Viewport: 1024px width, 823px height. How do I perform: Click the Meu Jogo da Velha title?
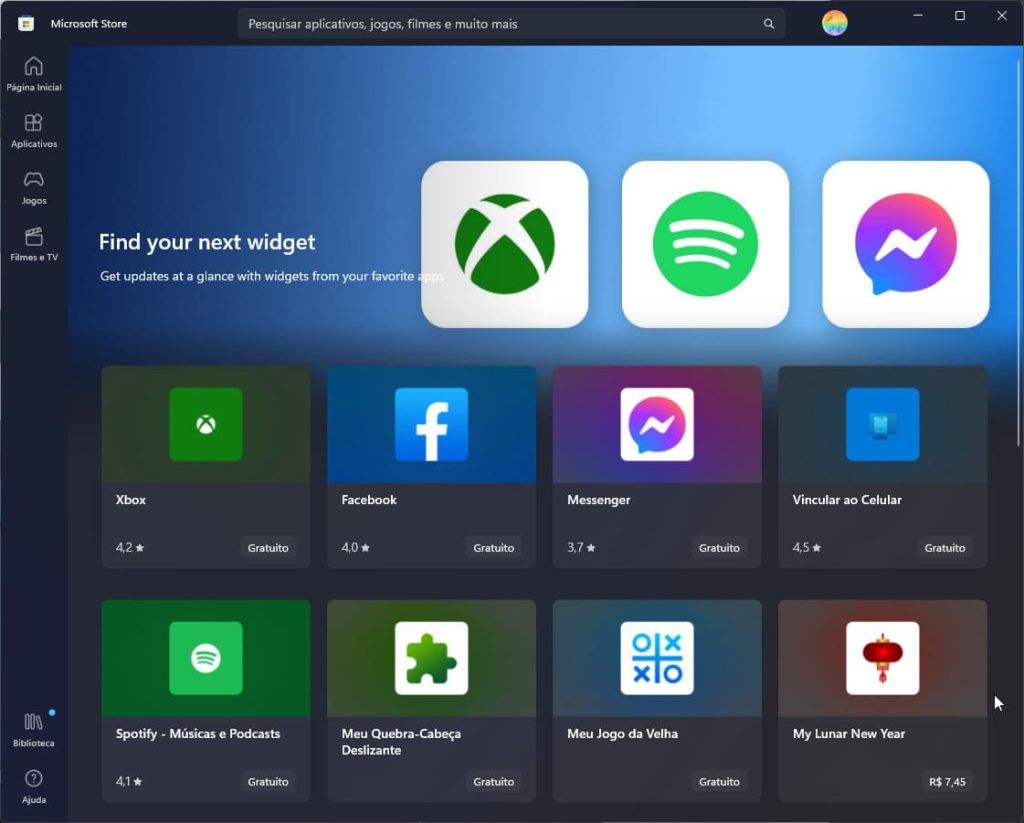point(622,734)
